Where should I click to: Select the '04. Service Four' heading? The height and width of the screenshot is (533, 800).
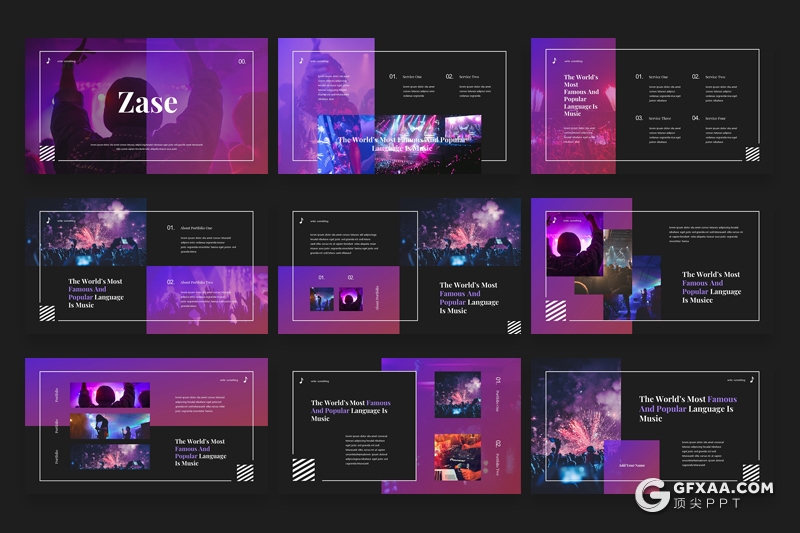(x=710, y=118)
